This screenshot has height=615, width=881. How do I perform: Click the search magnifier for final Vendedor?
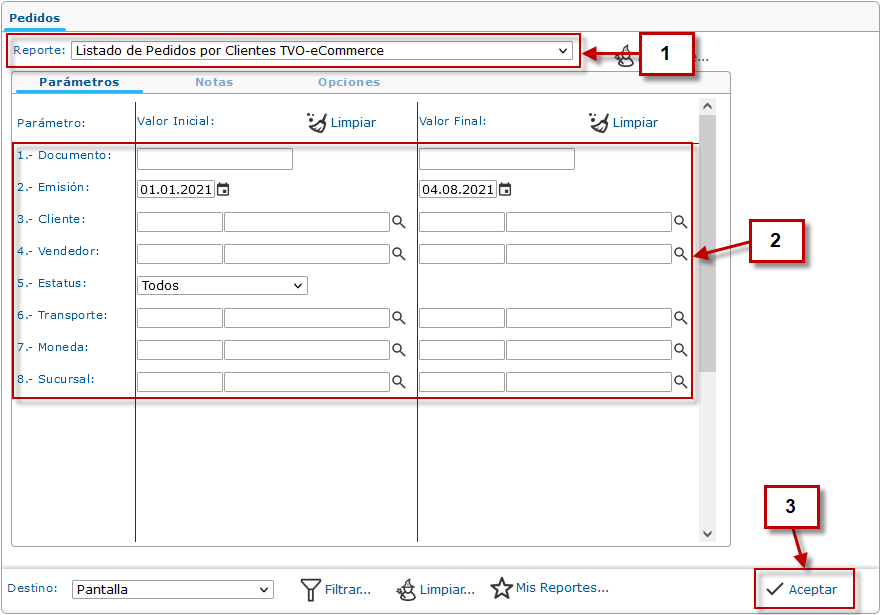tap(680, 254)
